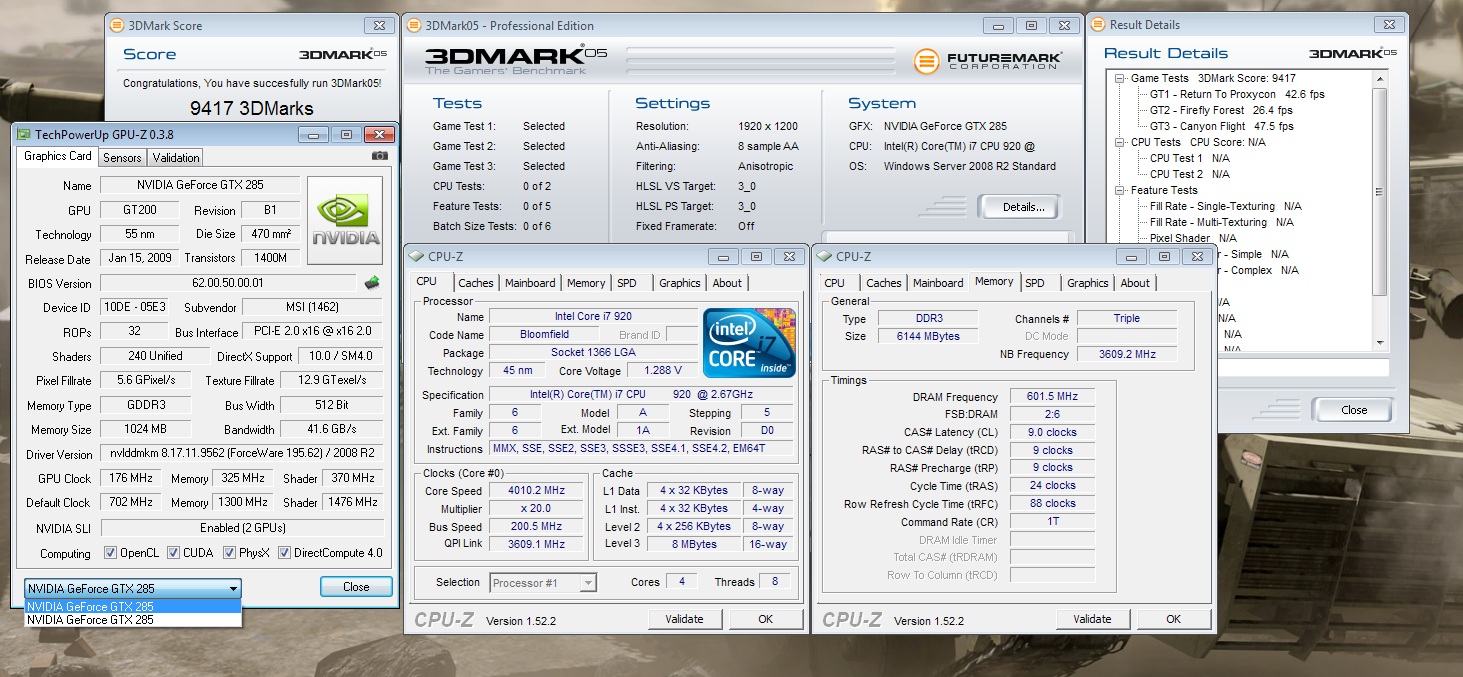Select Fill Rate - Multi-Texturing row
Image resolution: width=1463 pixels, height=677 pixels.
pyautogui.click(x=1222, y=222)
